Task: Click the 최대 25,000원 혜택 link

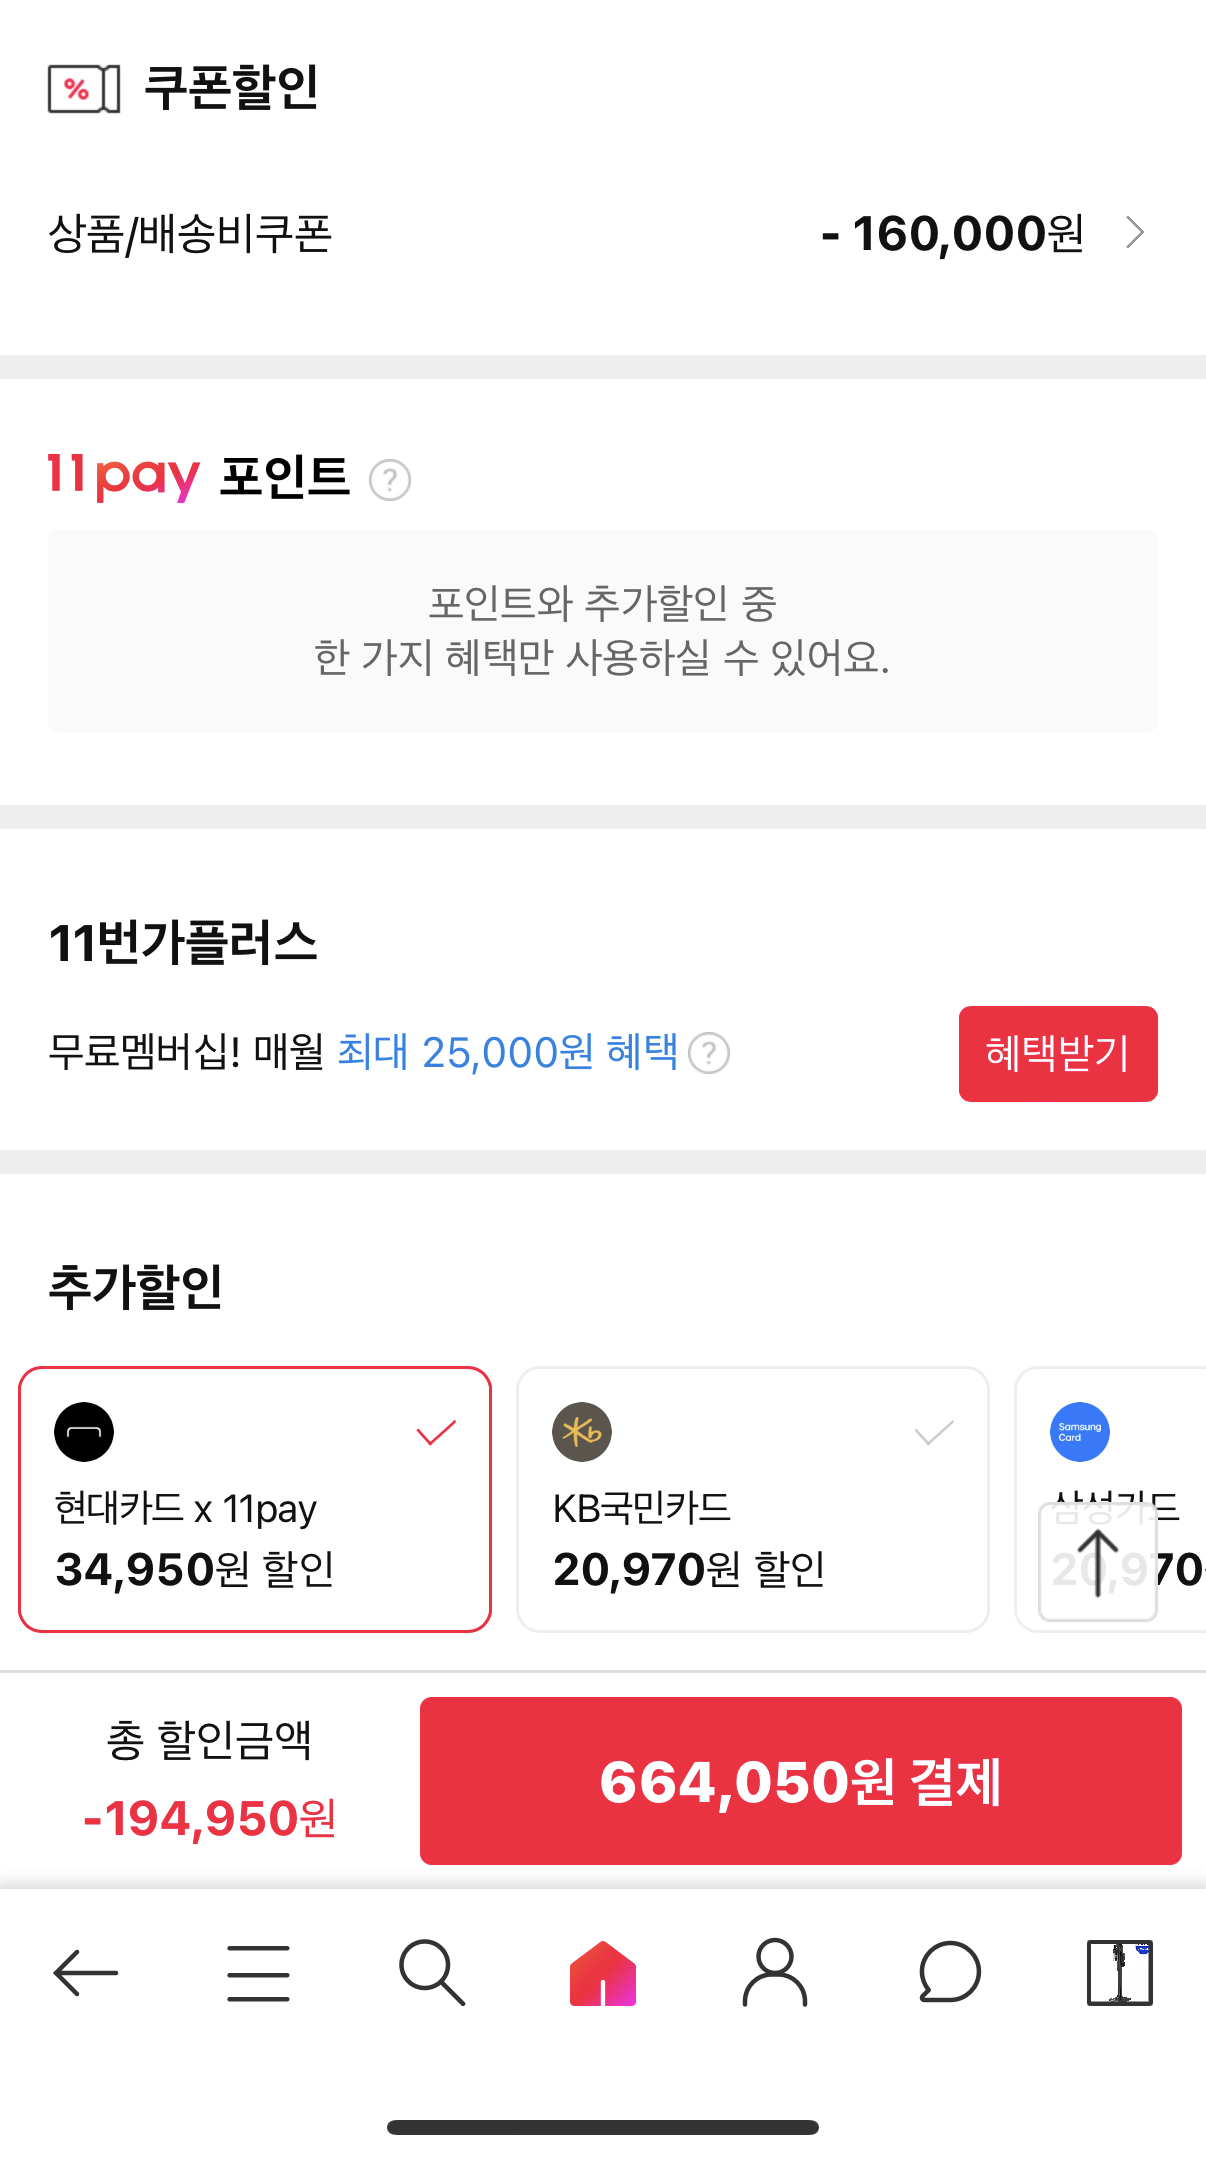Action: click(507, 1053)
